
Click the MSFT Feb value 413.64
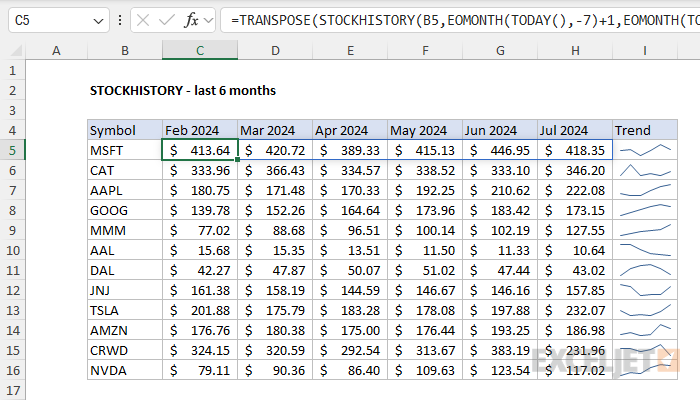[x=200, y=150]
